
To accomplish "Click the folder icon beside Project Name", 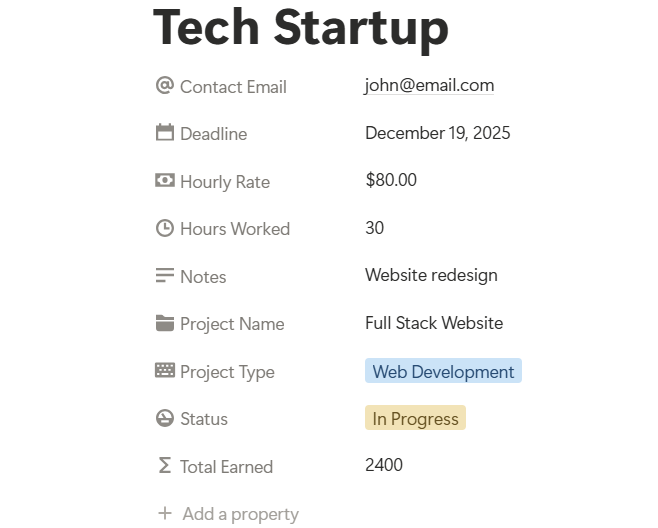I will pyautogui.click(x=165, y=323).
